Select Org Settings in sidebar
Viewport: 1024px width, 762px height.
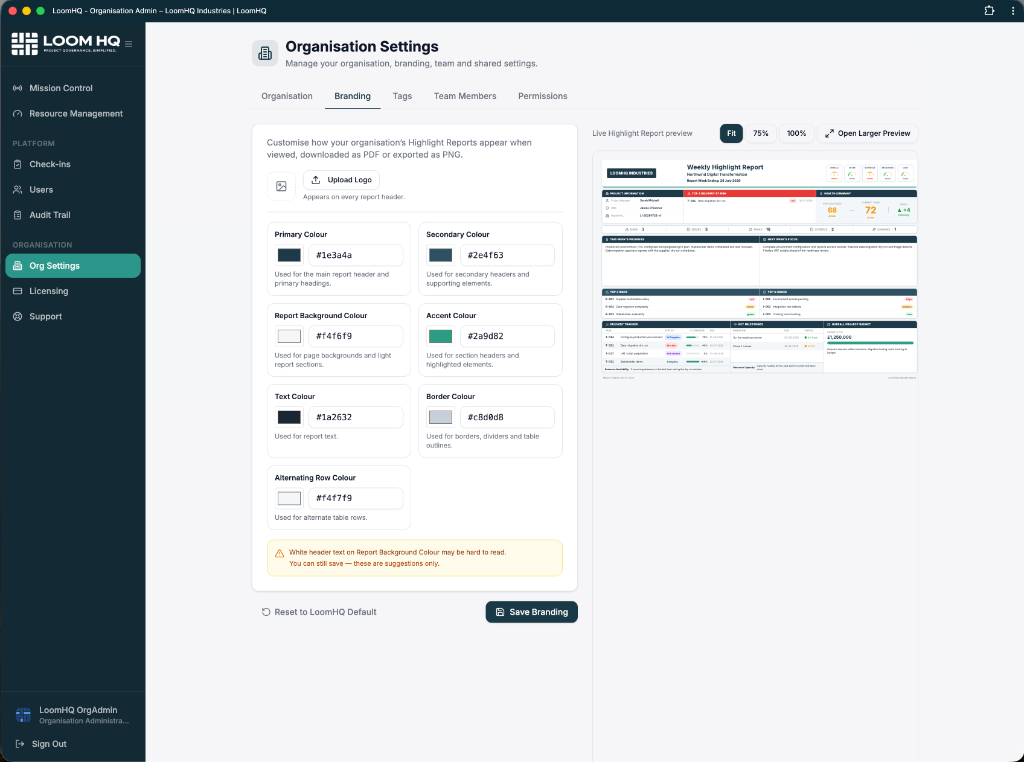pos(72,266)
